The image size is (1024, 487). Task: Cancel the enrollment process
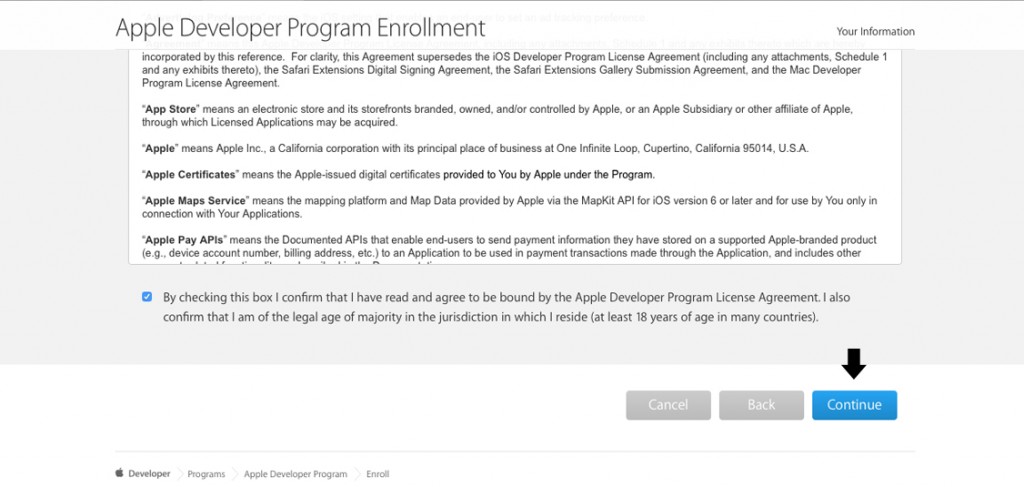[668, 405]
